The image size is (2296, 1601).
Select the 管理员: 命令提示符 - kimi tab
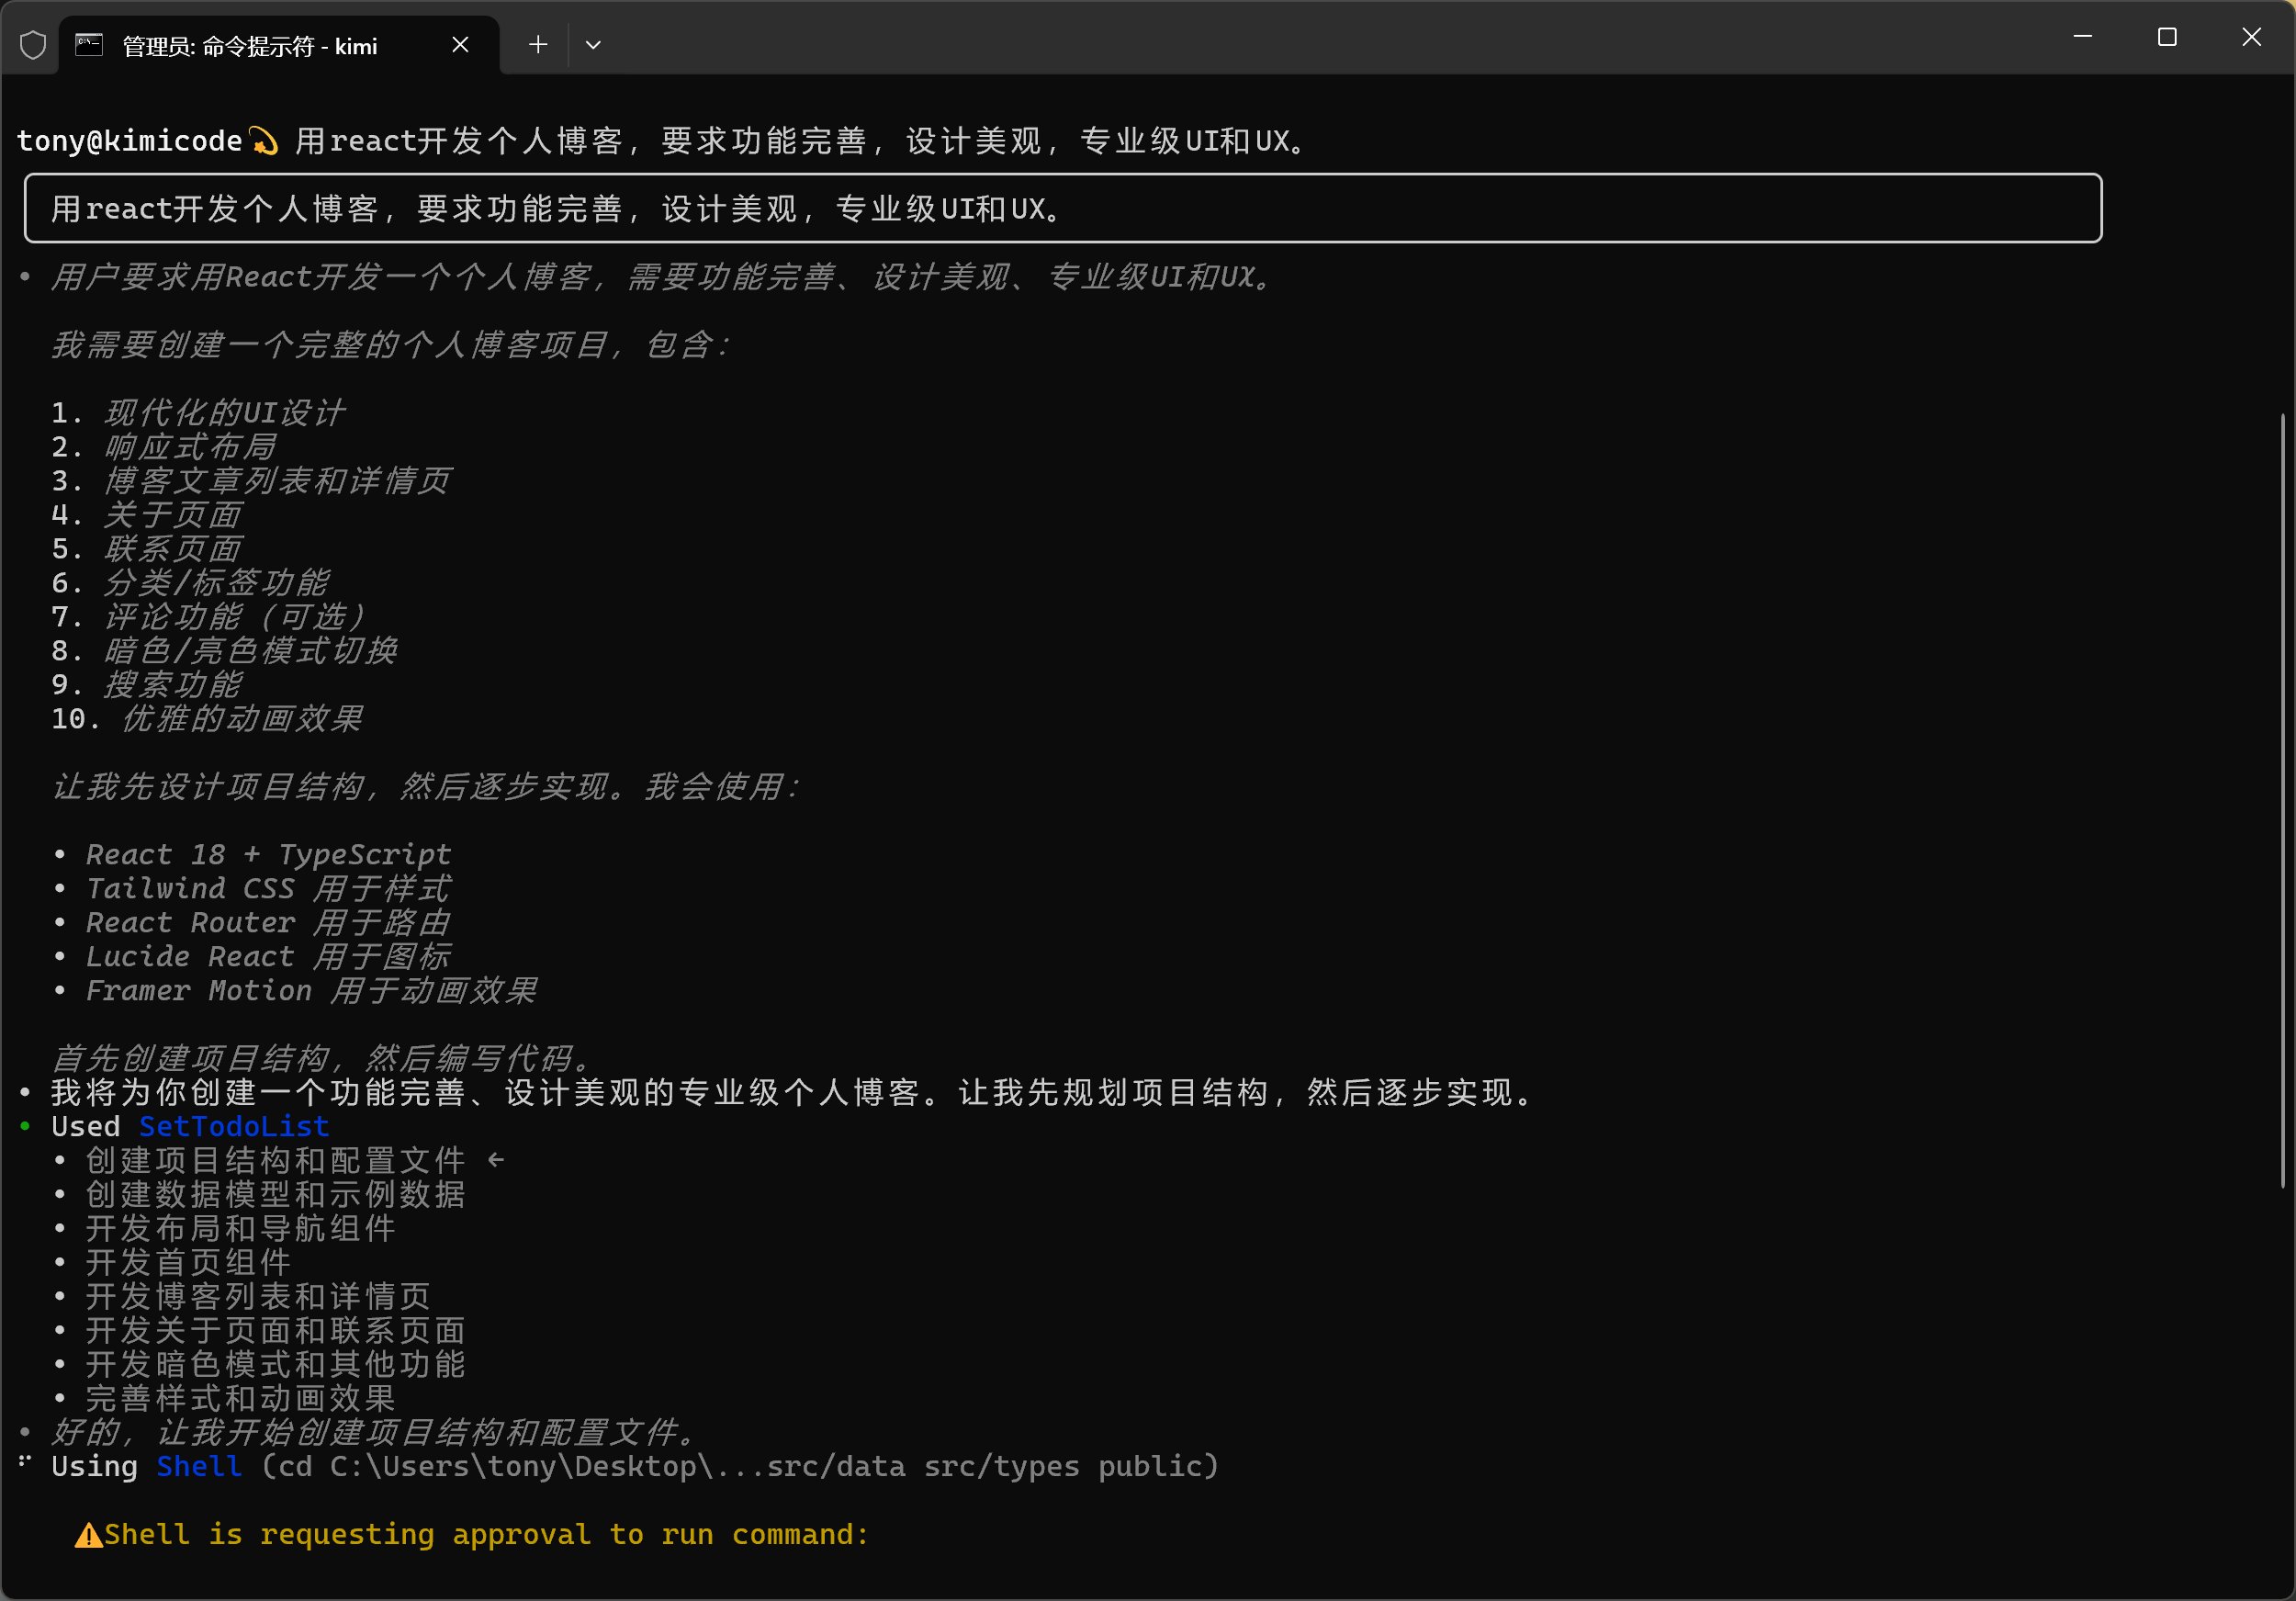point(250,46)
